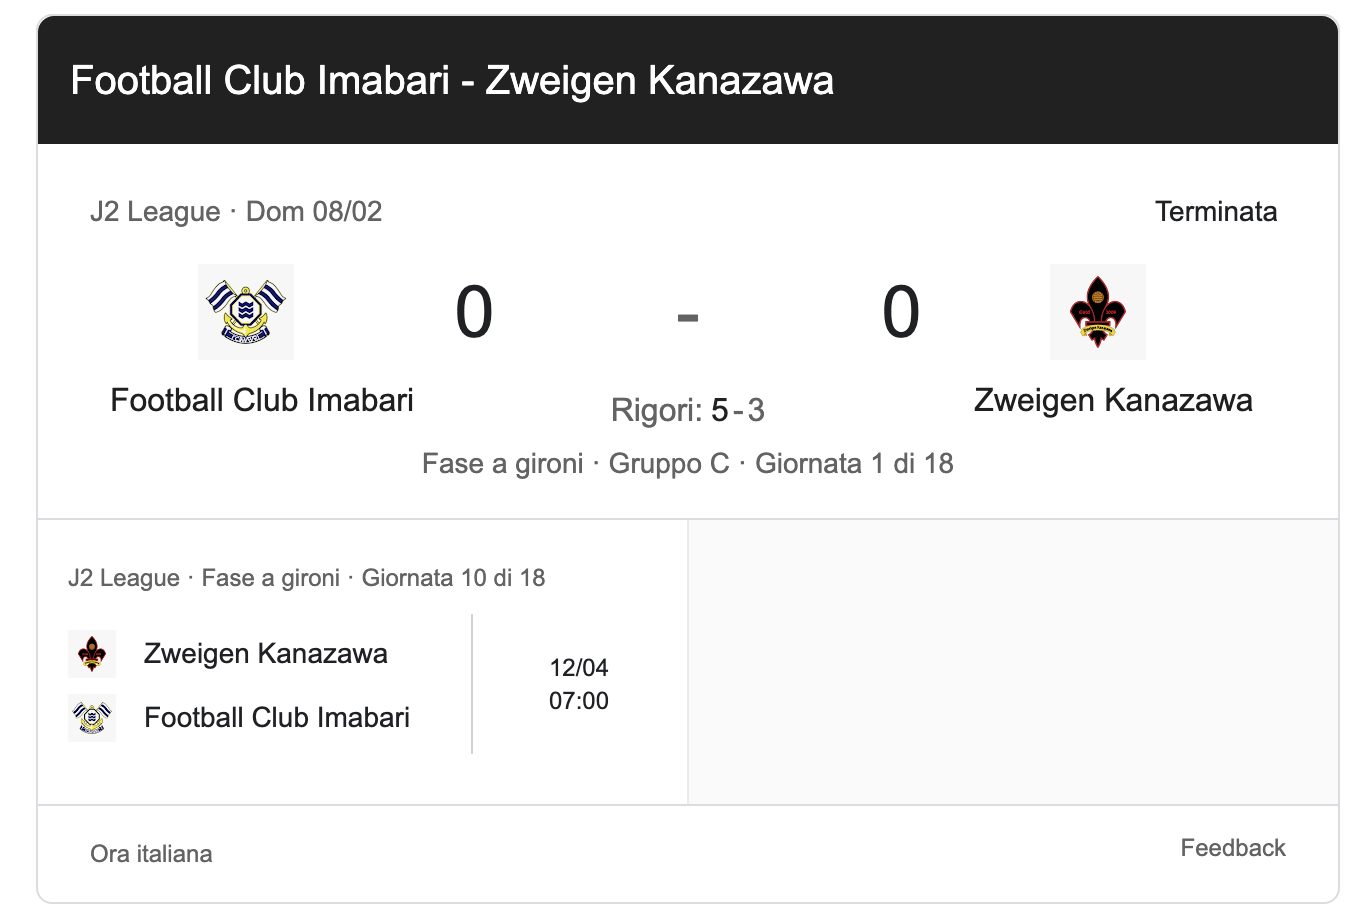Click the J2 League Dom 08/02 label

[236, 211]
